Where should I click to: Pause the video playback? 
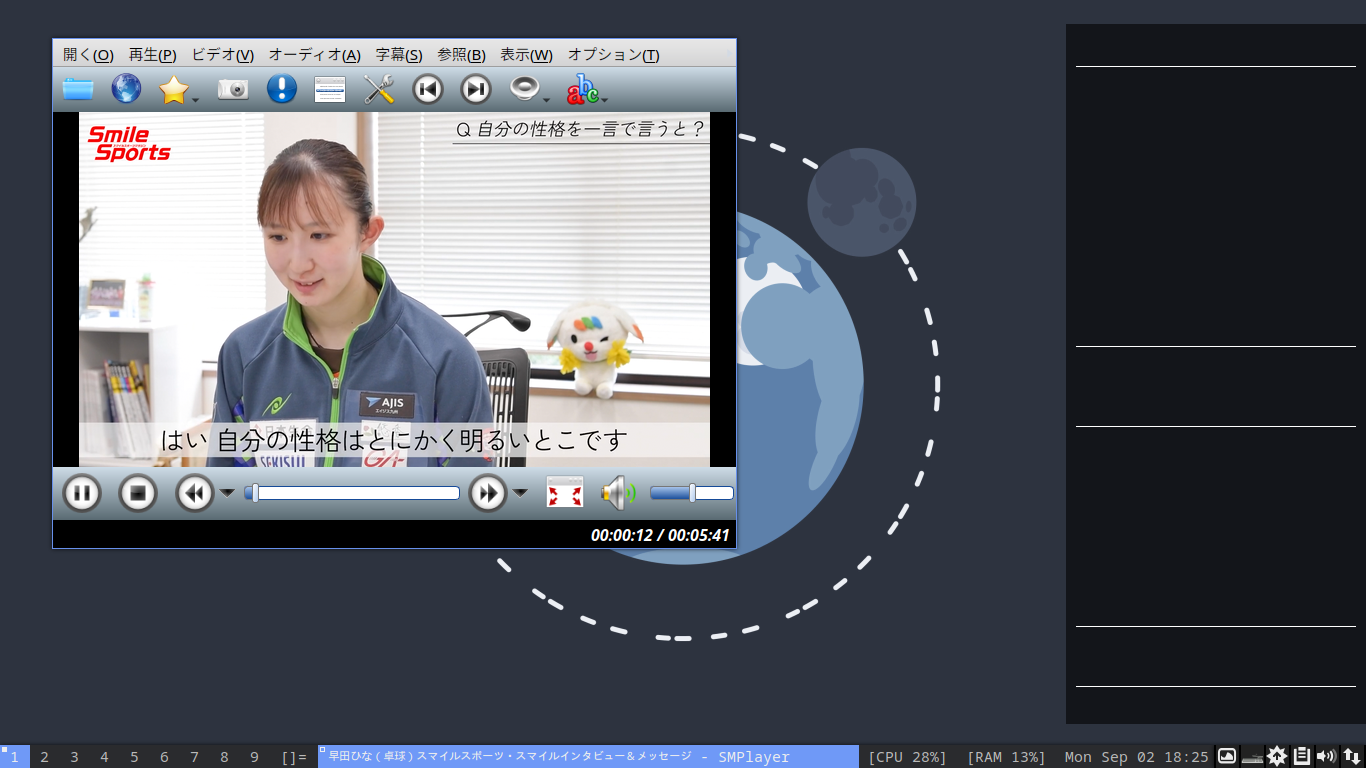pyautogui.click(x=82, y=493)
